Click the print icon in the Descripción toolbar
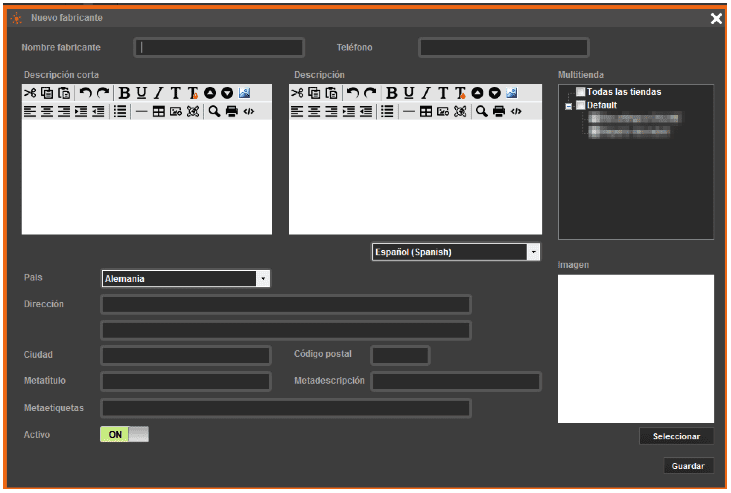Image resolution: width=731 pixels, height=493 pixels. [499, 111]
